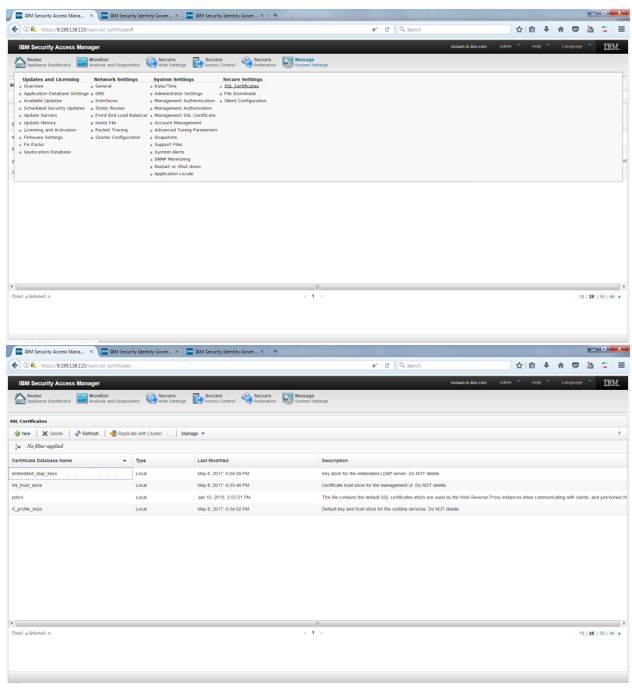The image size is (632, 688).
Task: Open Monitor Analysis and Diagnostics icon in lower window
Action: 82,398
